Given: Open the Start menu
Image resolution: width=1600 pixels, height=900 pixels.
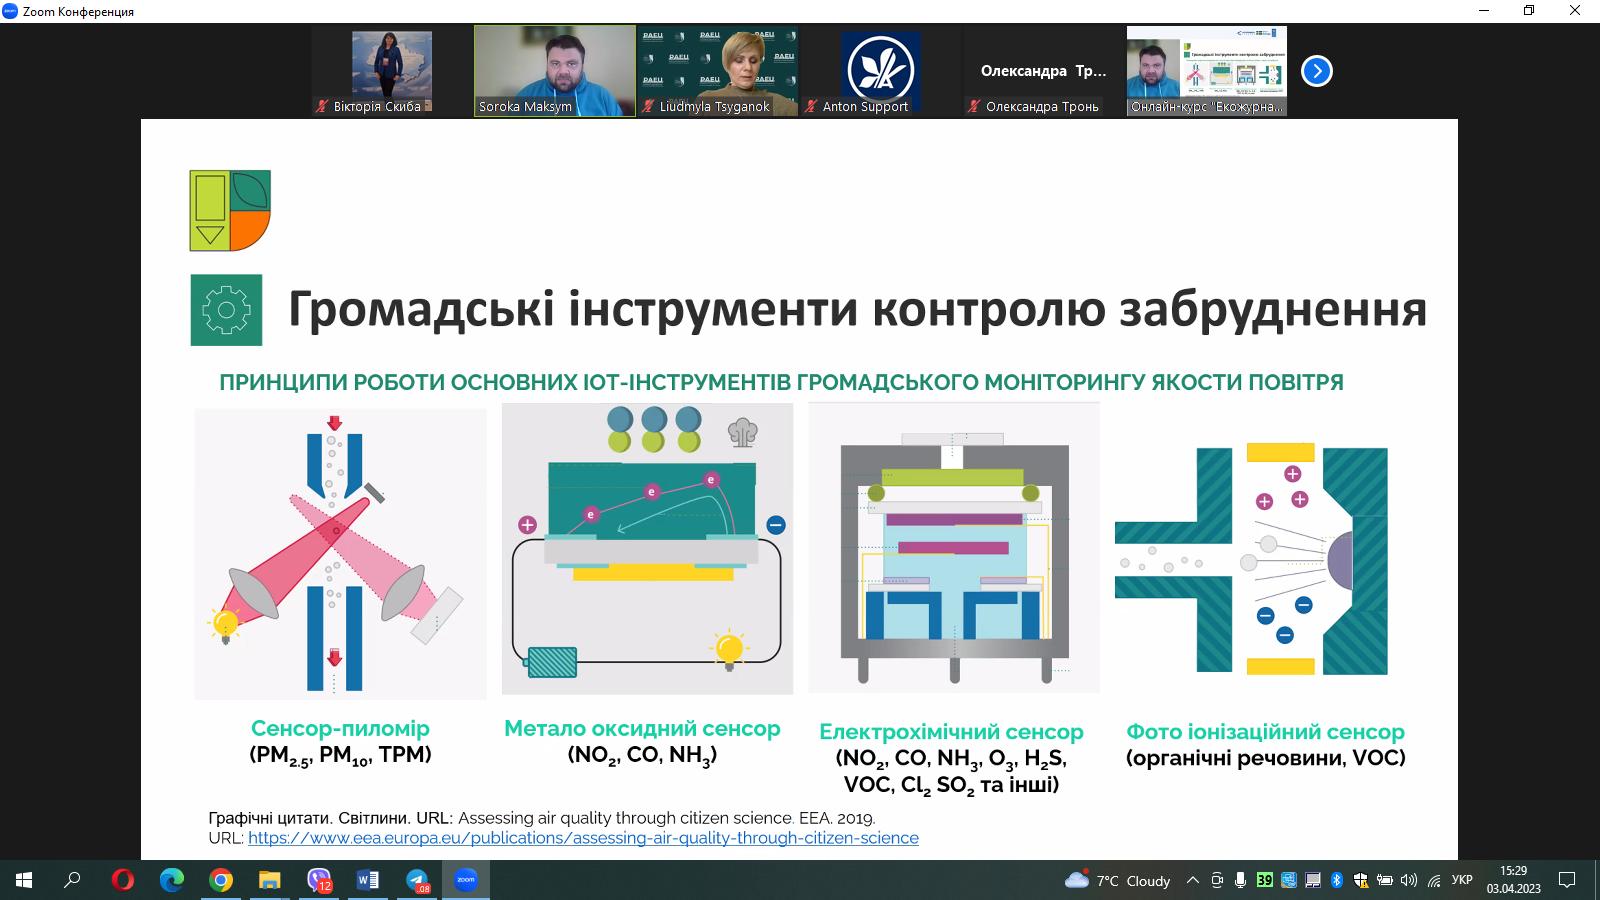Looking at the screenshot, I should pyautogui.click(x=24, y=881).
